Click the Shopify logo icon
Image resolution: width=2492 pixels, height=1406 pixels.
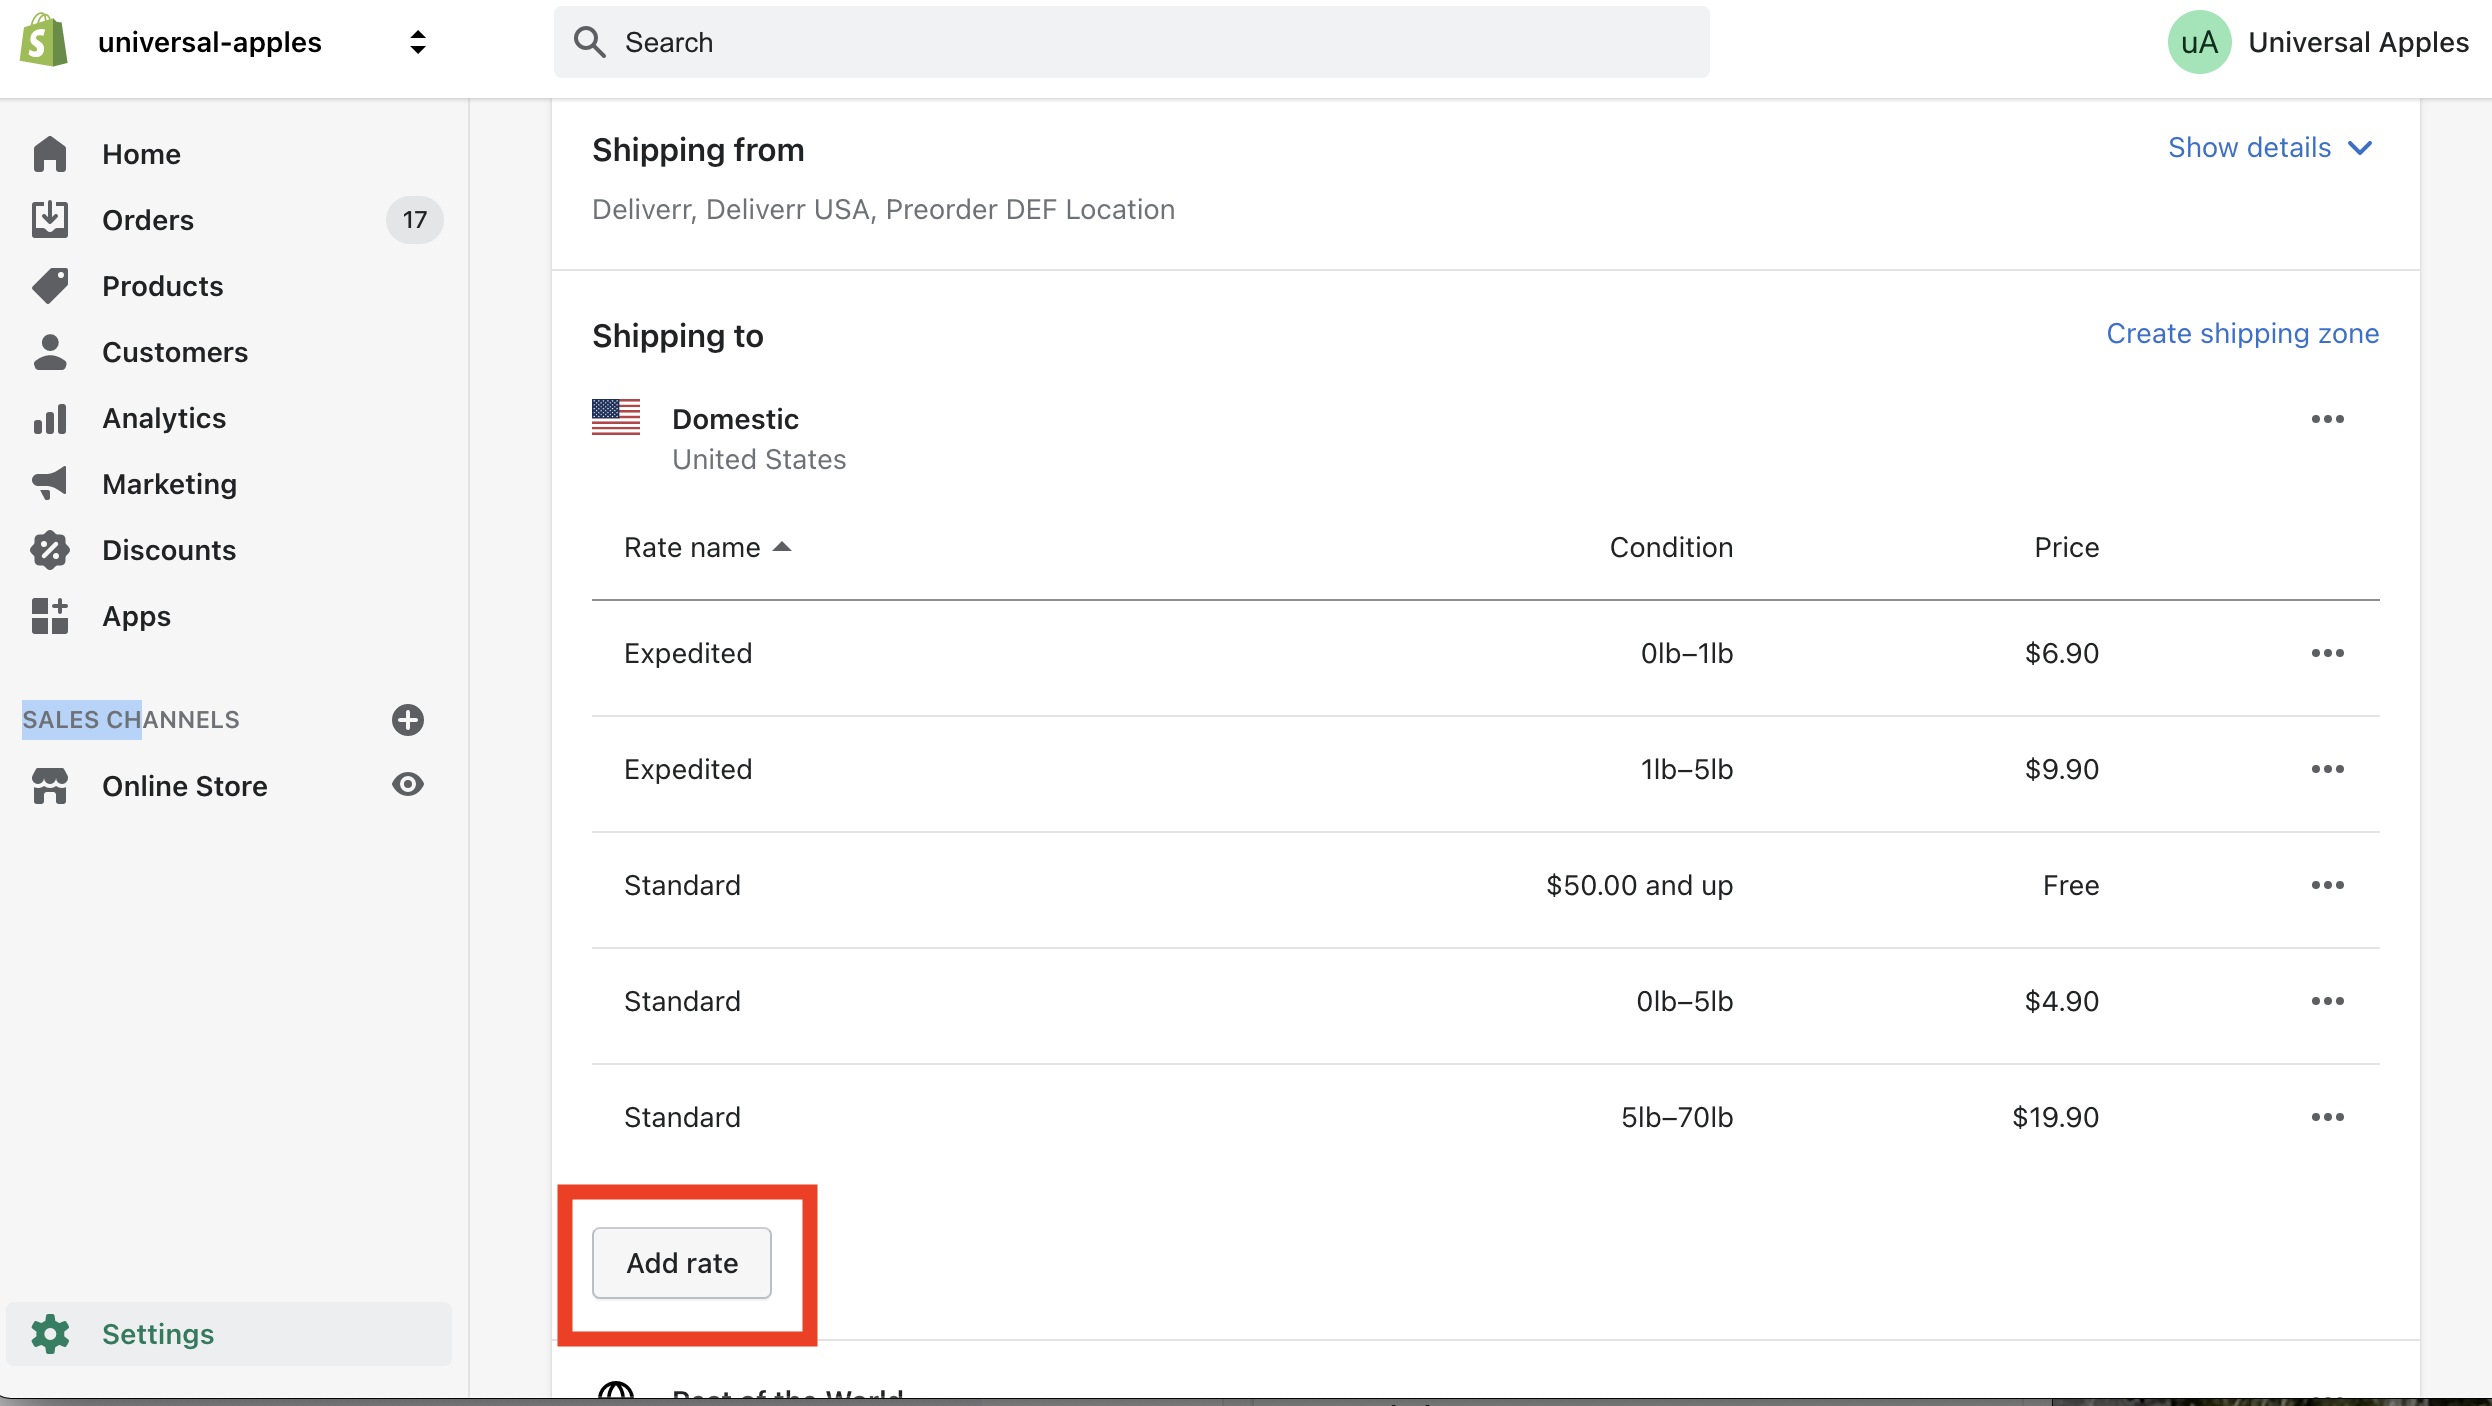pyautogui.click(x=43, y=41)
